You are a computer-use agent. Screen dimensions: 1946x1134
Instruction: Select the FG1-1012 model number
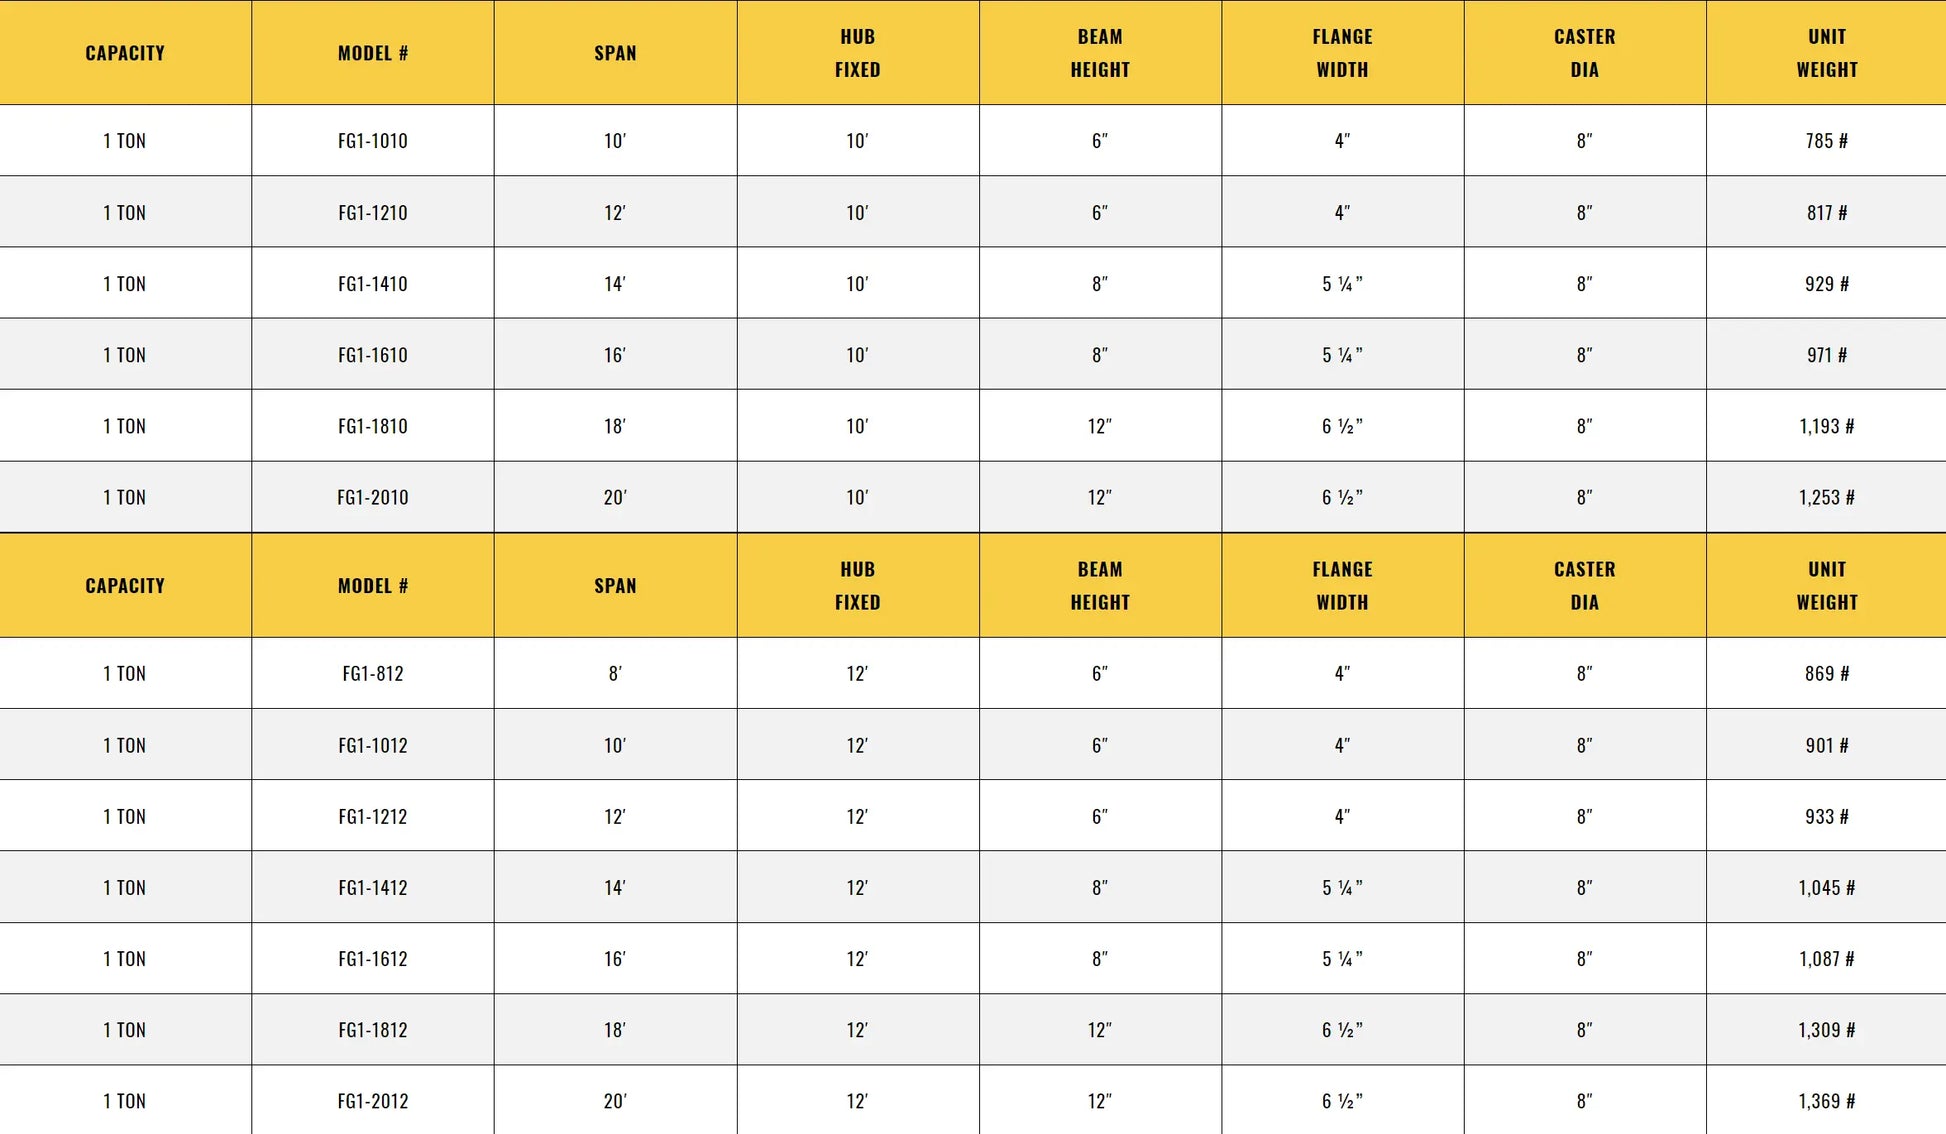373,745
